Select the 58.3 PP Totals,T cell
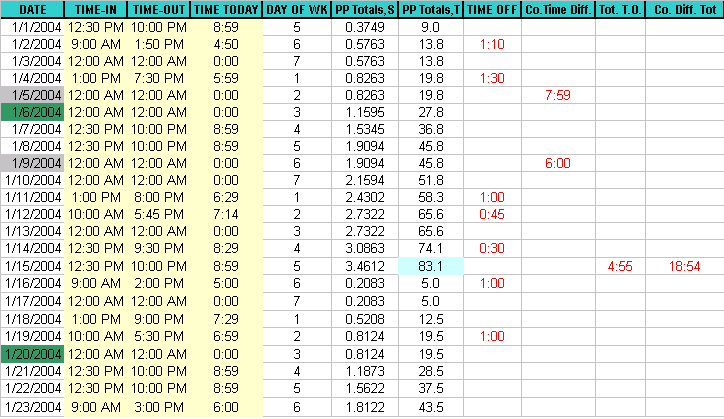This screenshot has height=419, width=724. (431, 197)
